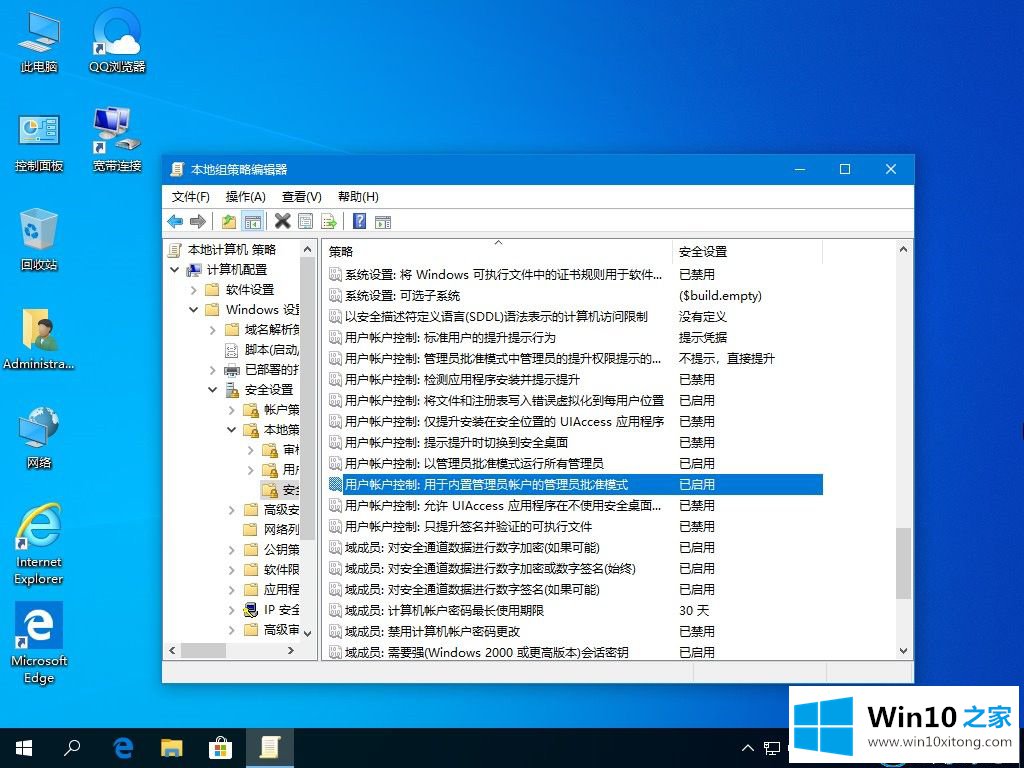
Task: Open the 网络 desktop icon
Action: click(39, 438)
